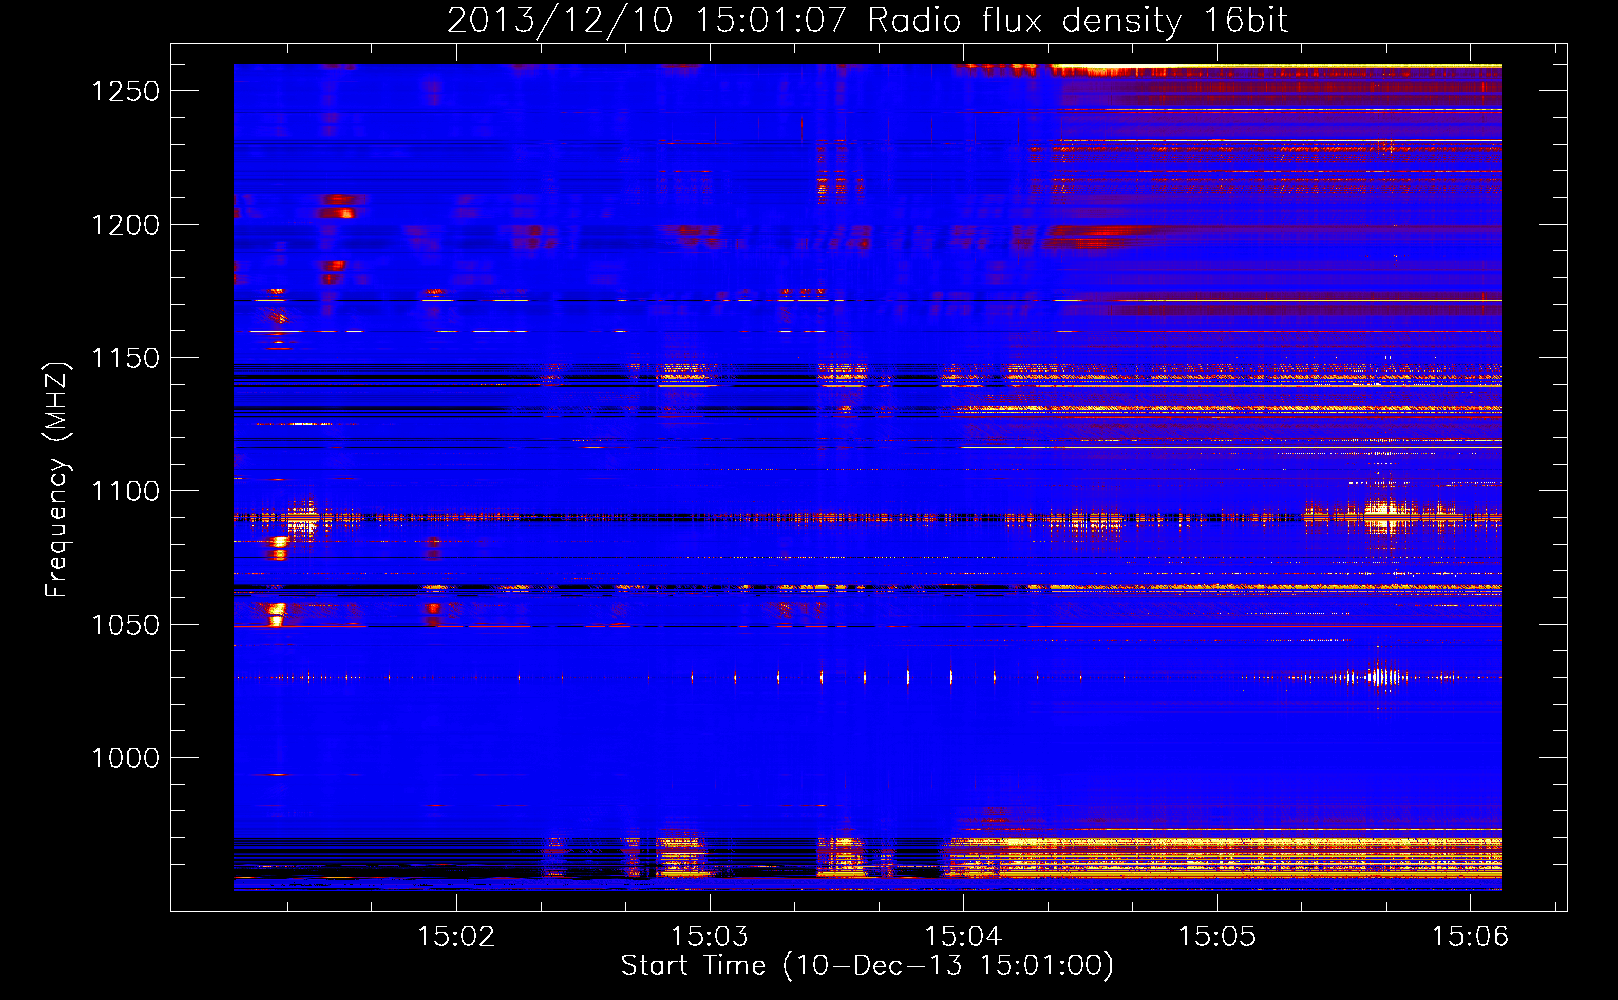Click the 1200 frequency tick label
Viewport: 1618px width, 1000px height.
click(125, 225)
